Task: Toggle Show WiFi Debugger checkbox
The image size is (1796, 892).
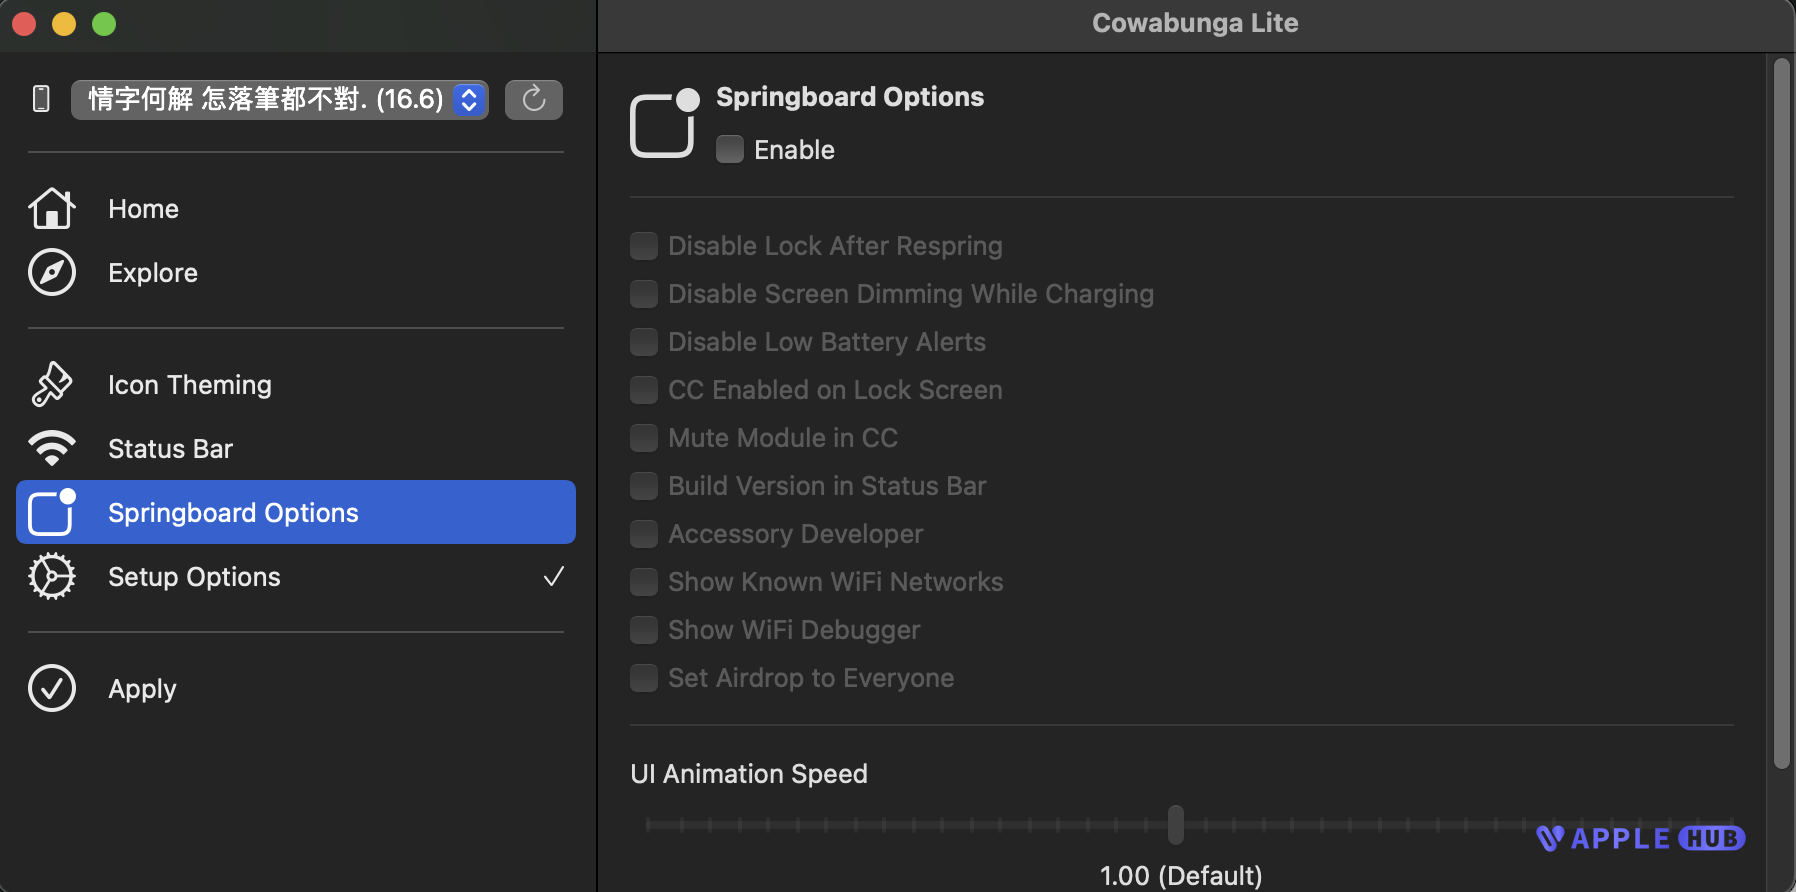Action: pos(644,630)
